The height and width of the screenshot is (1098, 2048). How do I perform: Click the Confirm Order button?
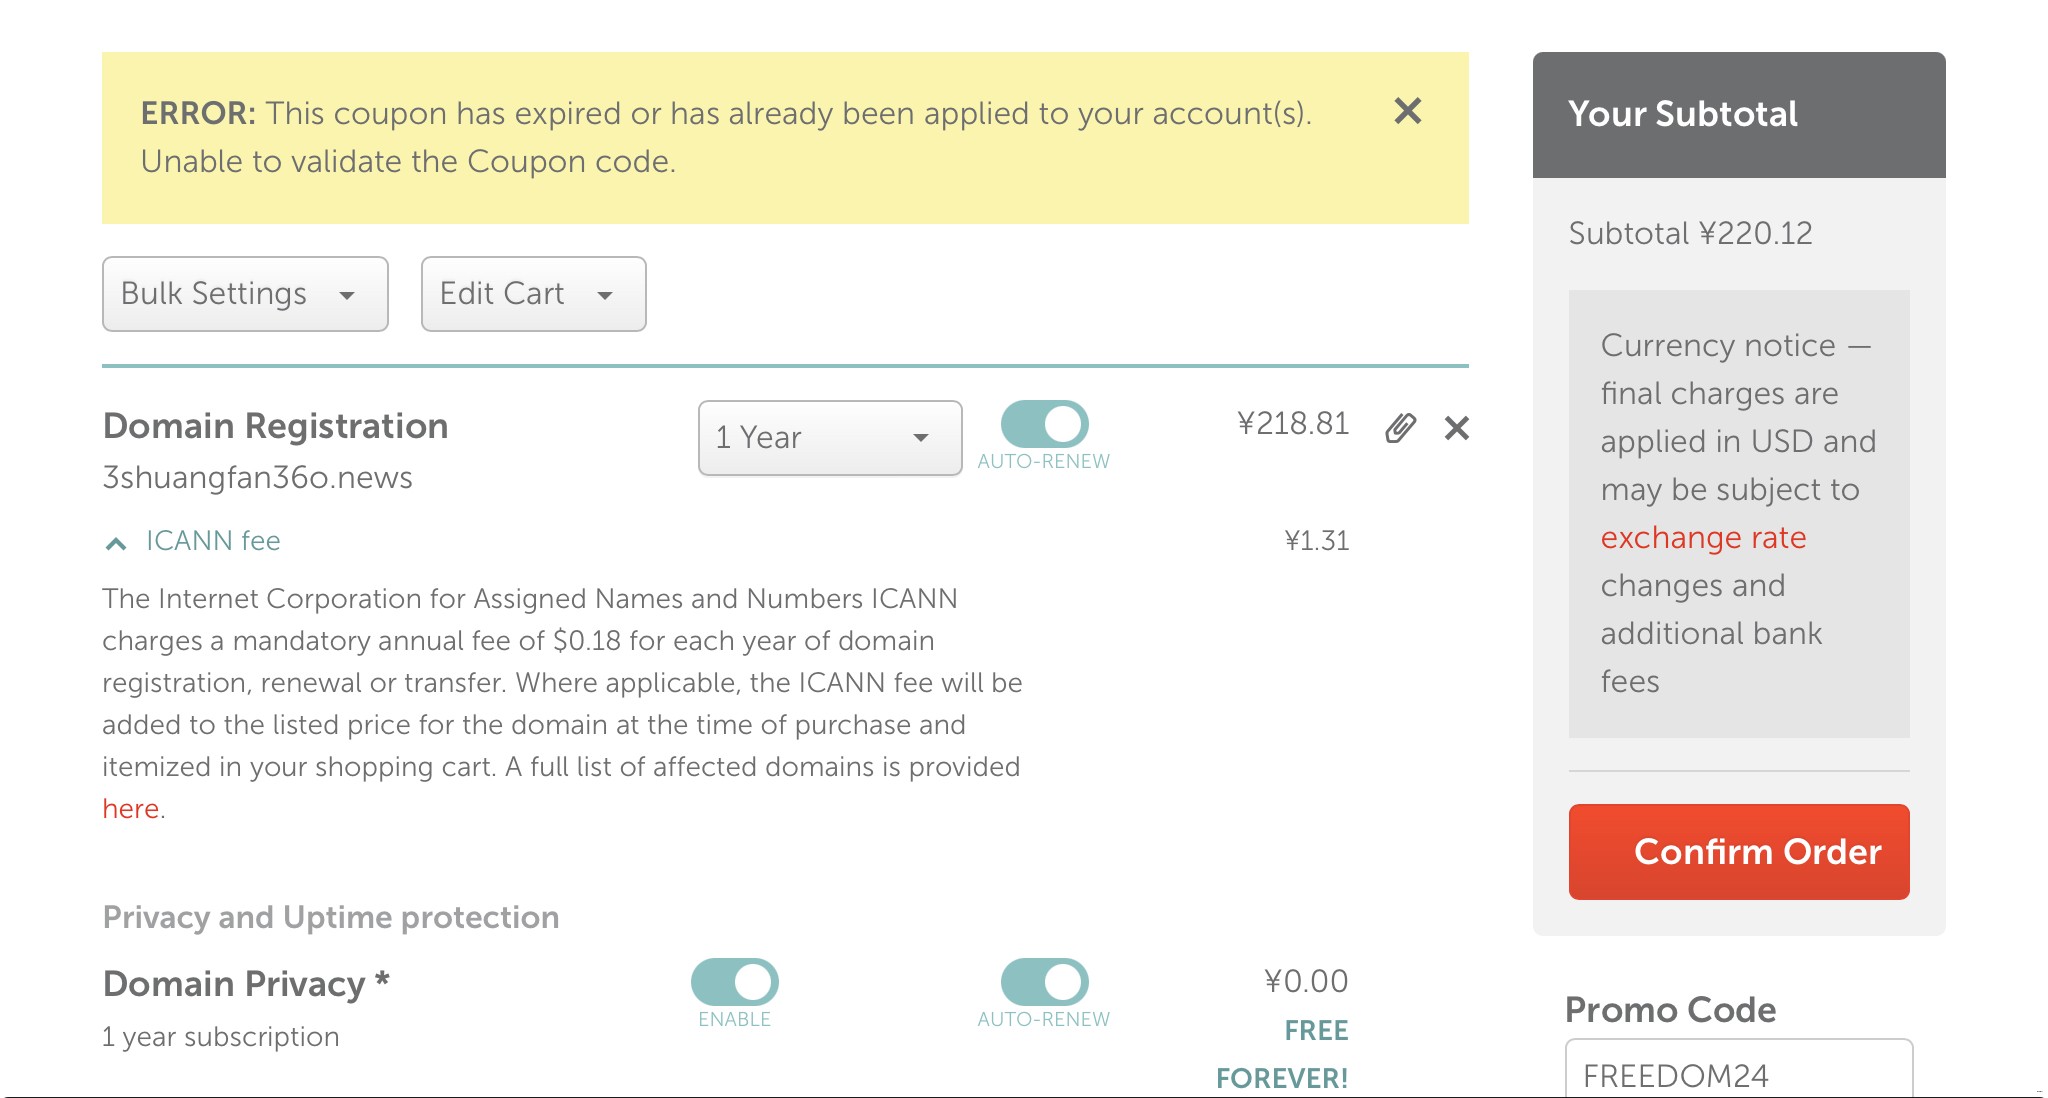tap(1738, 852)
